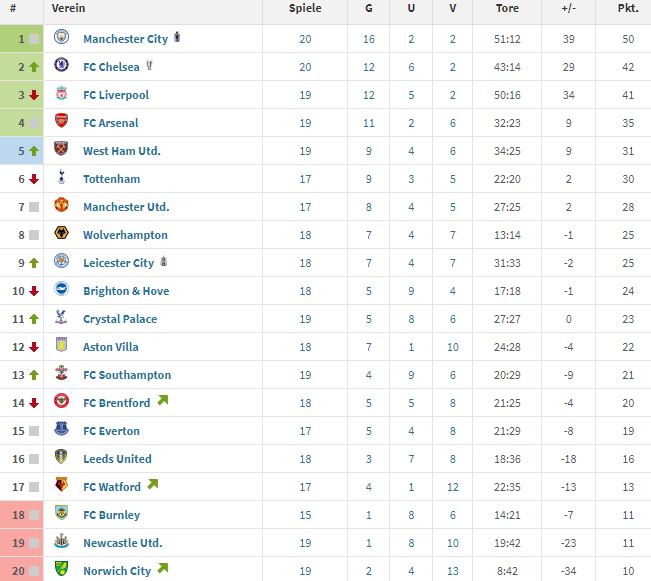Click the Manchester City club crest
The width and height of the screenshot is (651, 581).
(x=61, y=37)
